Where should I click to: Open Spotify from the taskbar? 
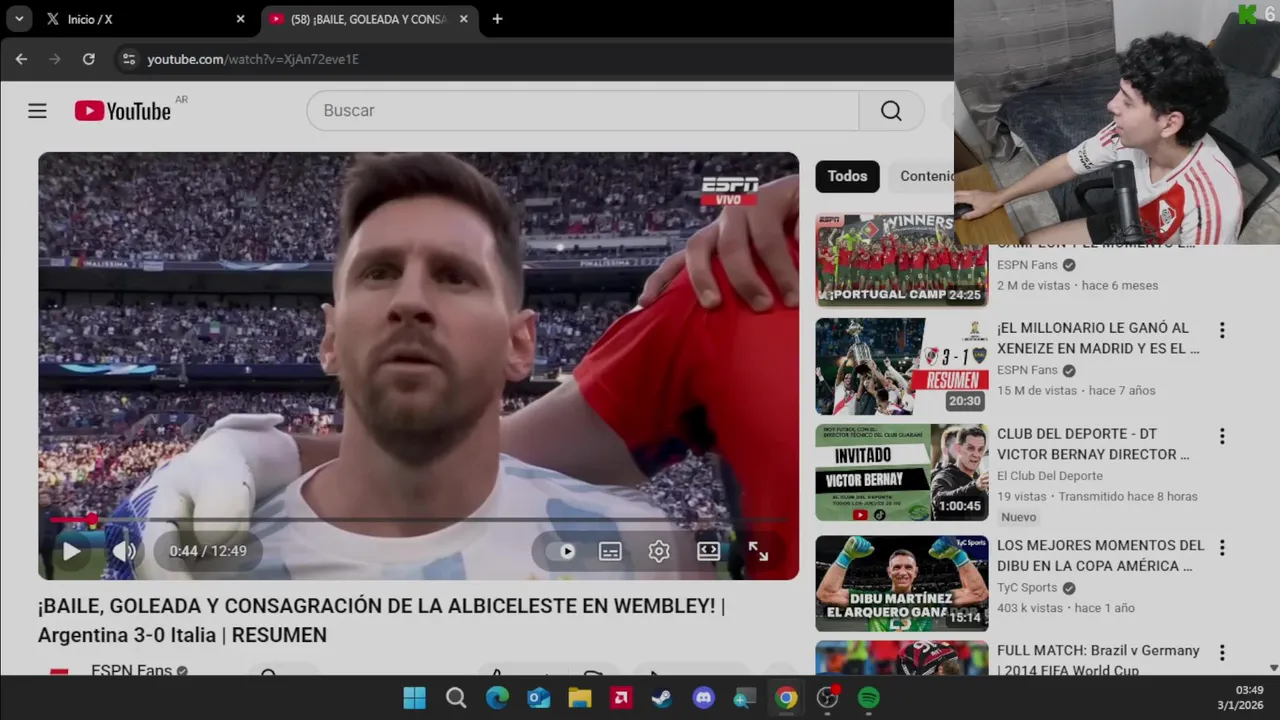pyautogui.click(x=868, y=698)
